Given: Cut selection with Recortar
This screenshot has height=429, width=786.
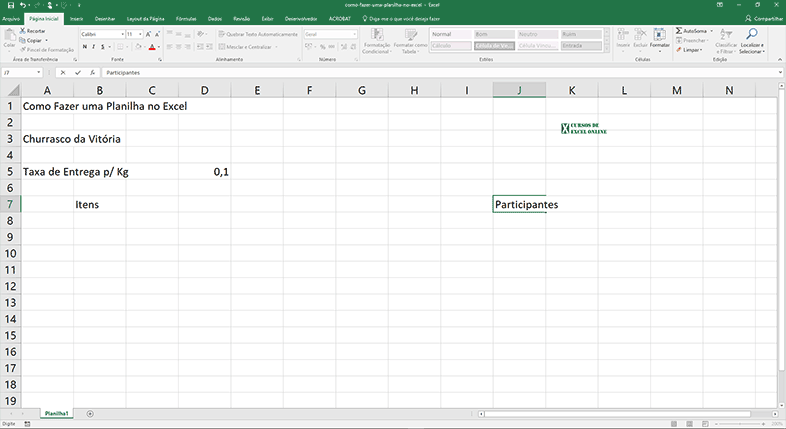Looking at the screenshot, I should pyautogui.click(x=33, y=31).
